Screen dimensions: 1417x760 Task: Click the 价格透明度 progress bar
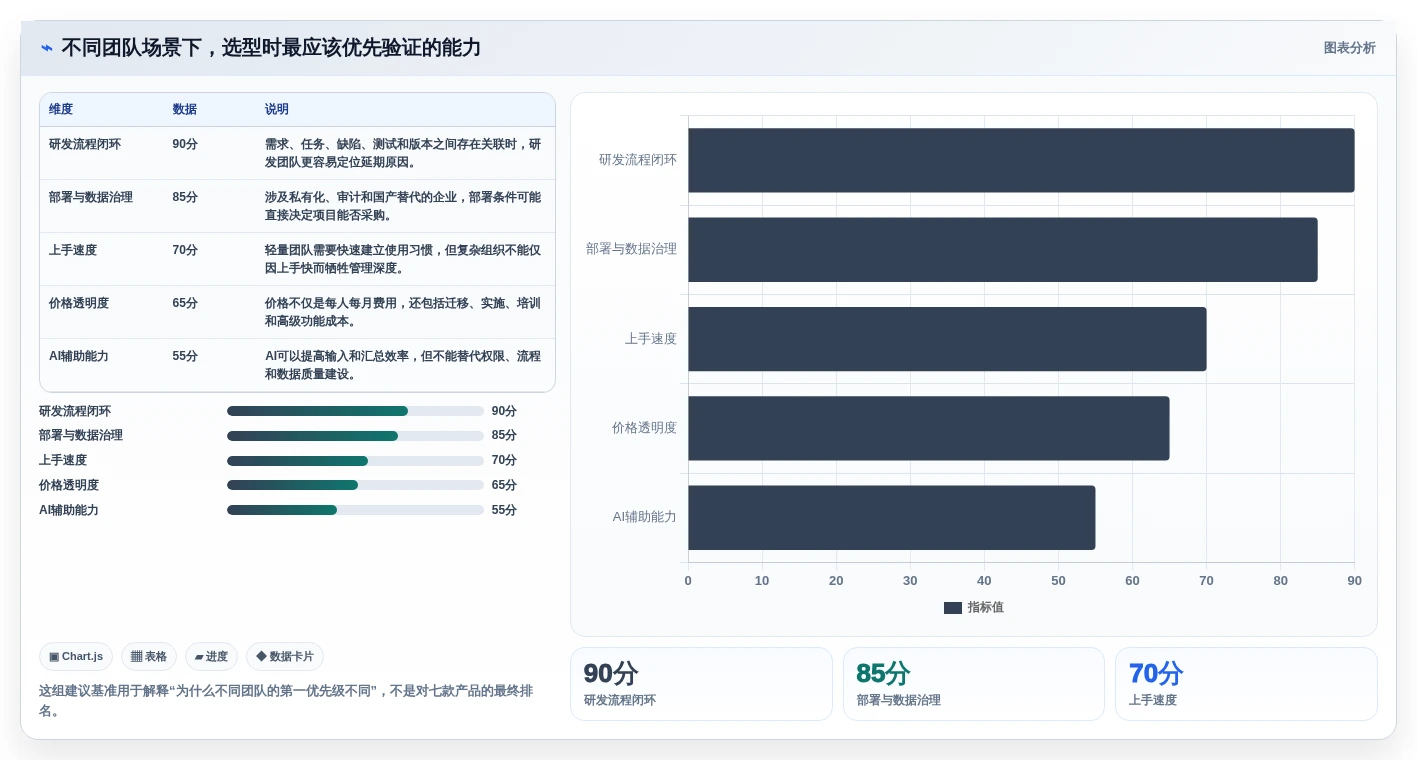click(x=355, y=485)
